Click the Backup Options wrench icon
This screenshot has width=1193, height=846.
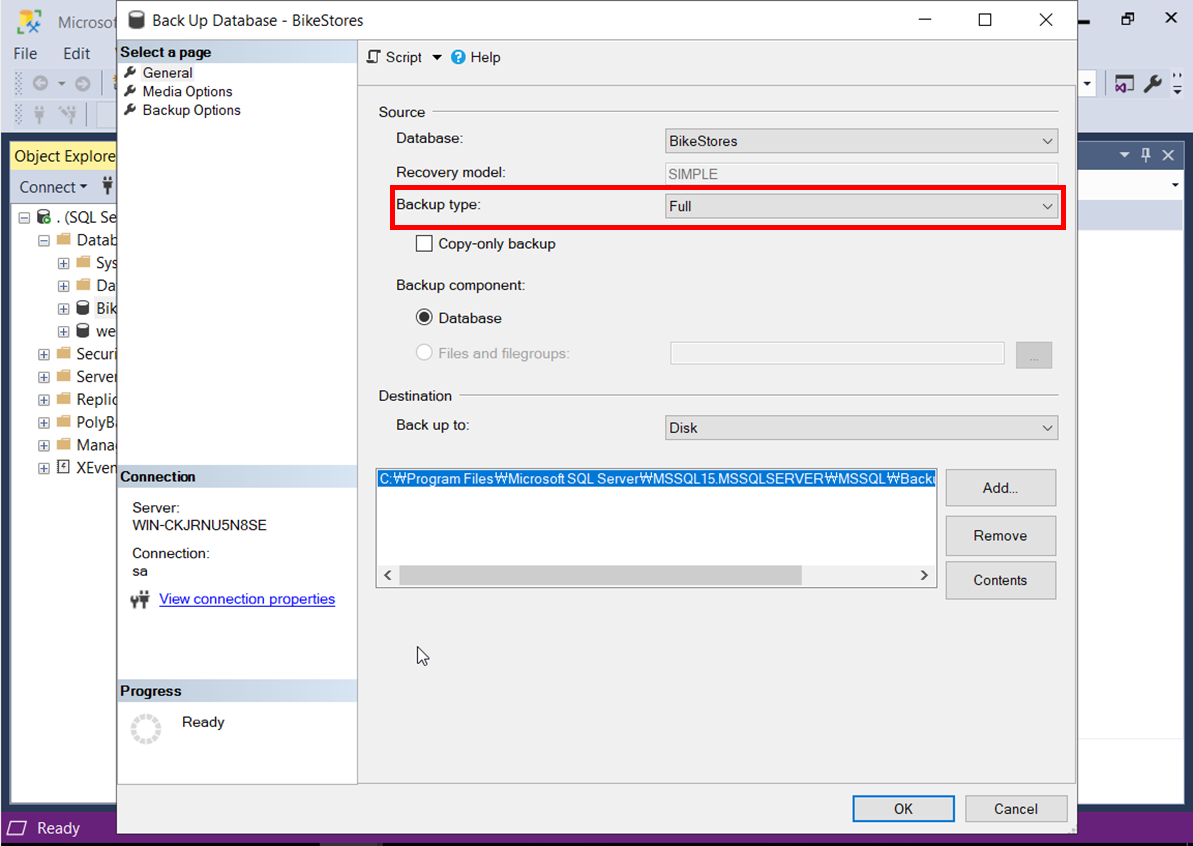131,110
